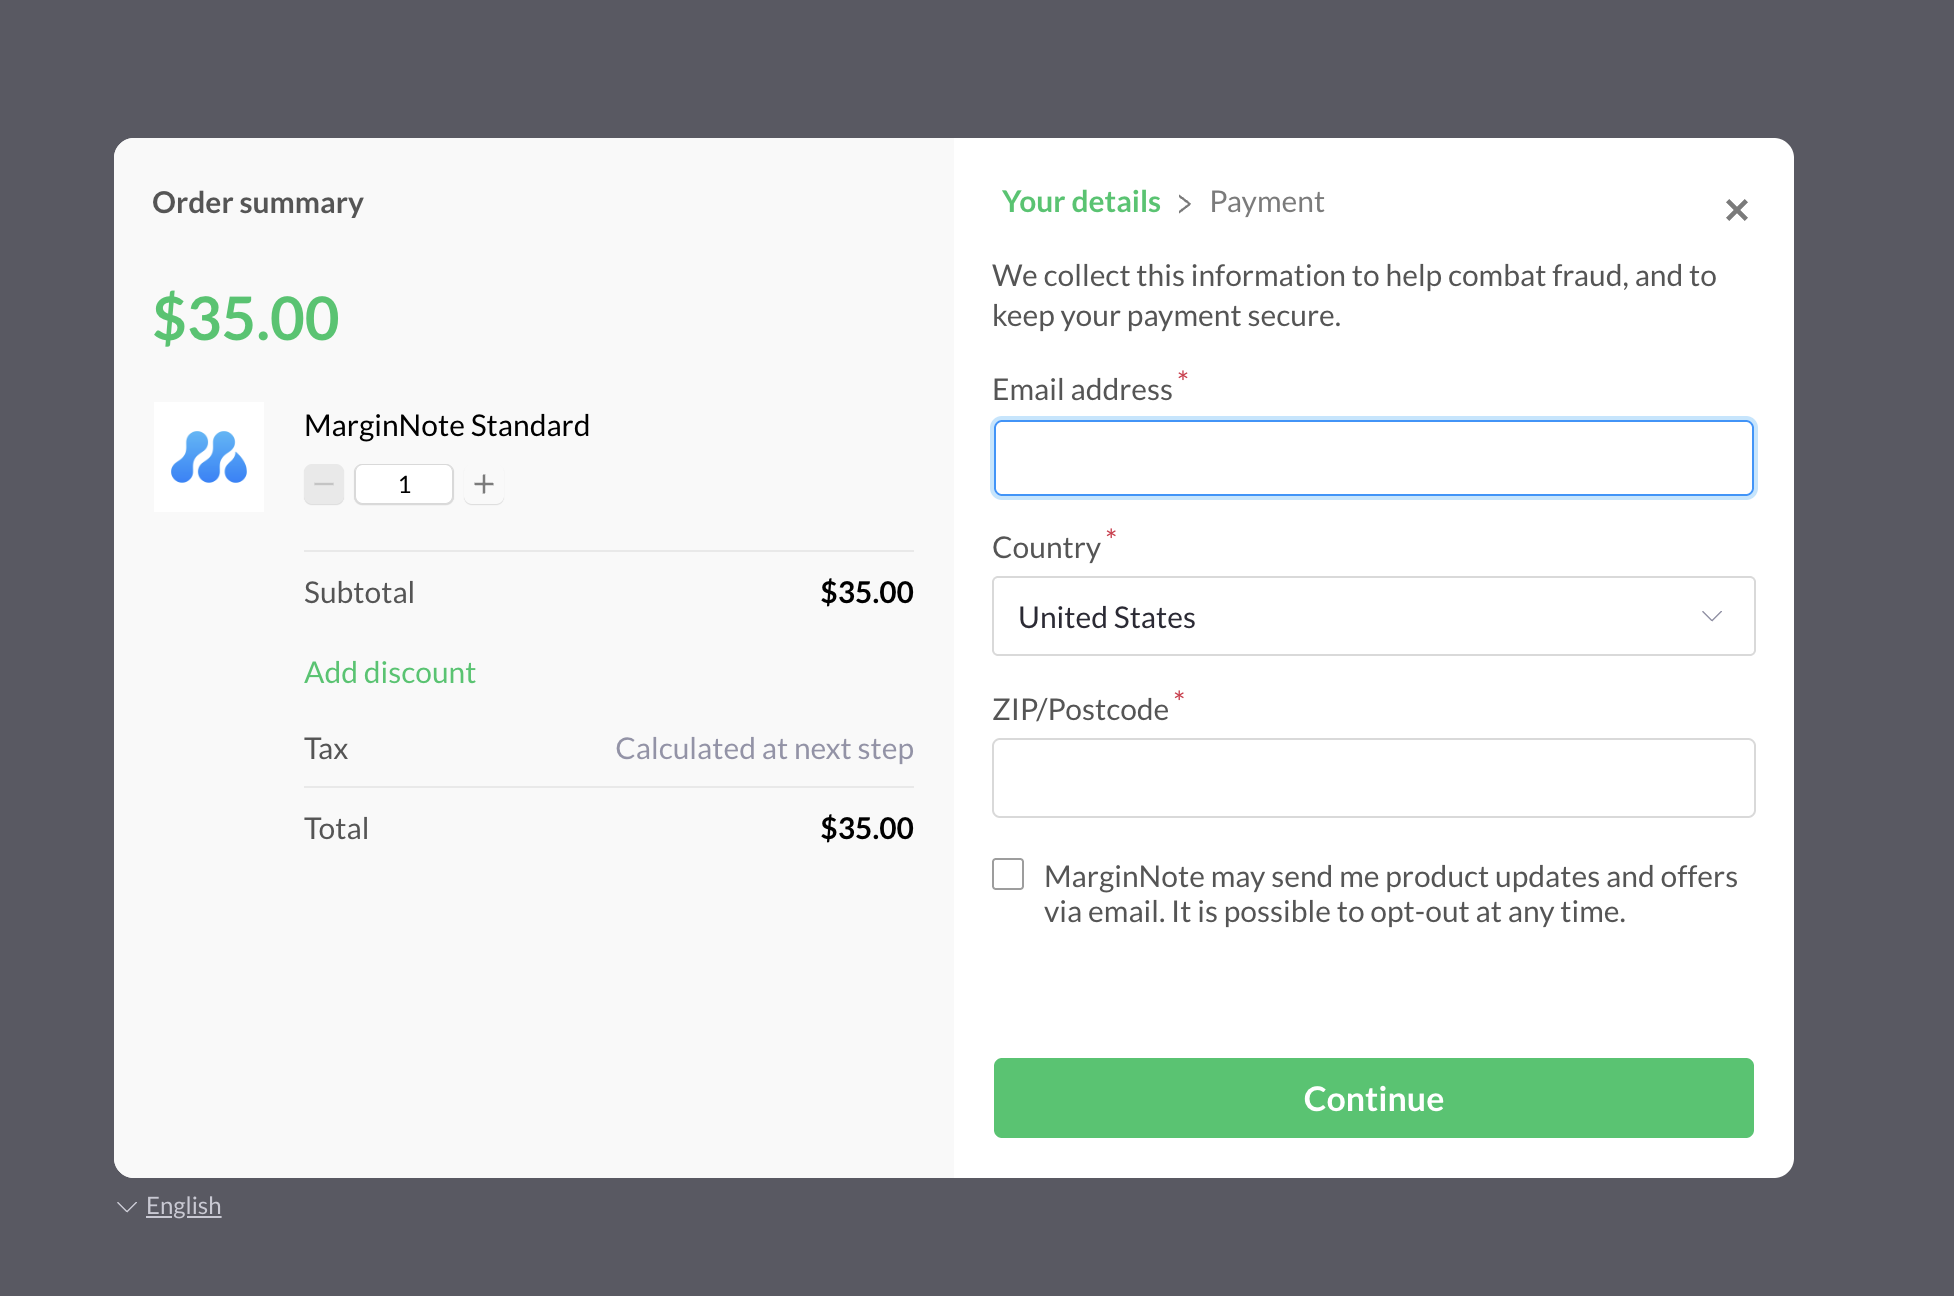Click the Email address field label
The width and height of the screenshot is (1954, 1296).
[x=1082, y=389]
